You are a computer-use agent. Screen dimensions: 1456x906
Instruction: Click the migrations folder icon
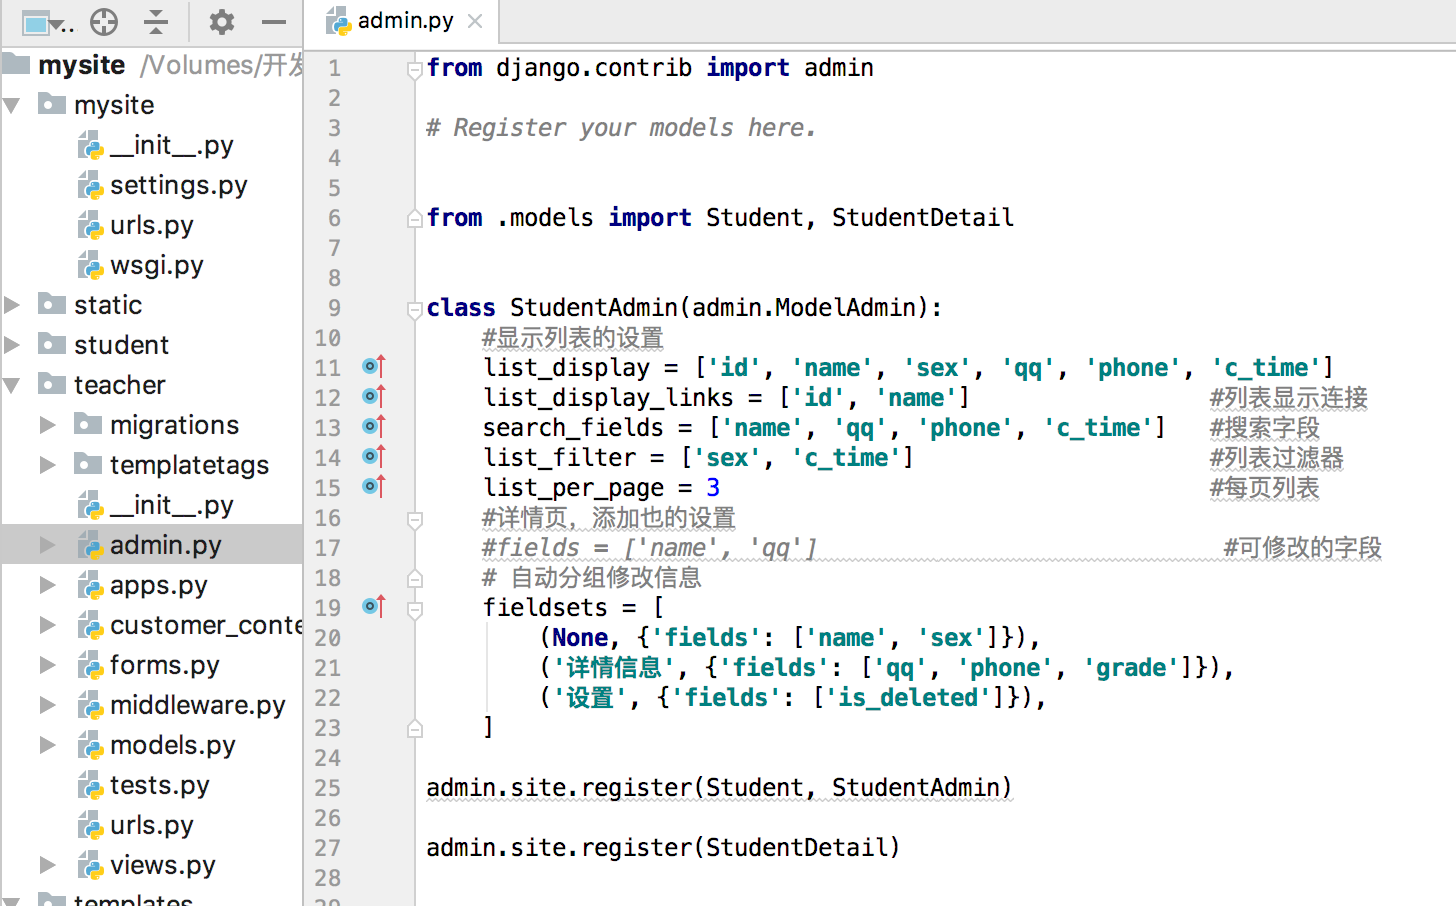[x=88, y=423]
